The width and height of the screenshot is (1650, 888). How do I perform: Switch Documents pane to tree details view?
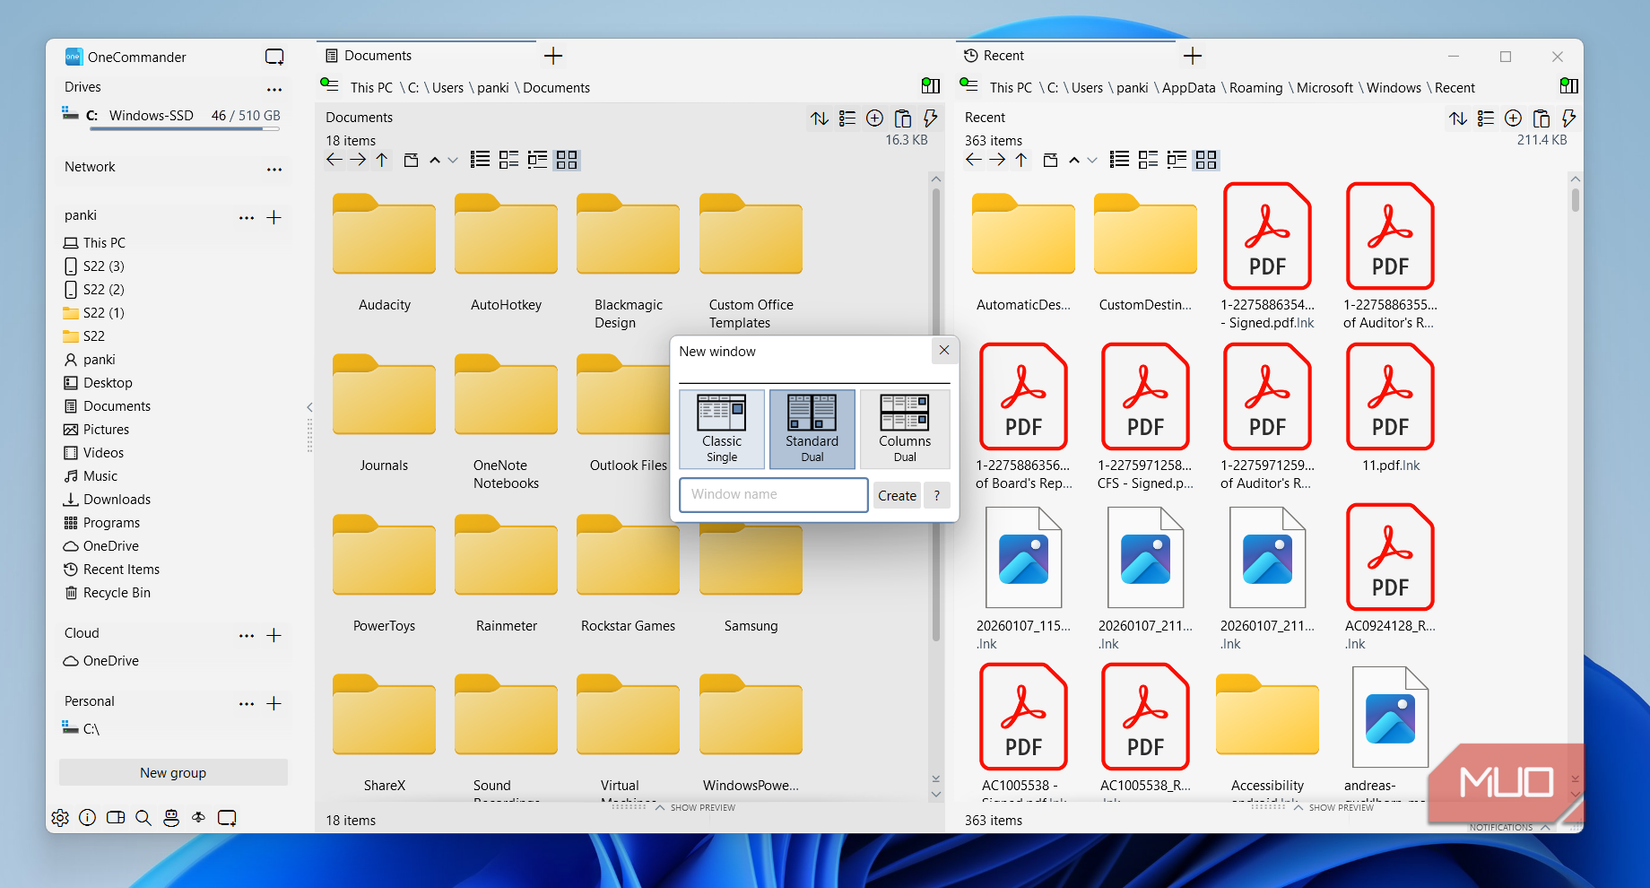click(538, 160)
